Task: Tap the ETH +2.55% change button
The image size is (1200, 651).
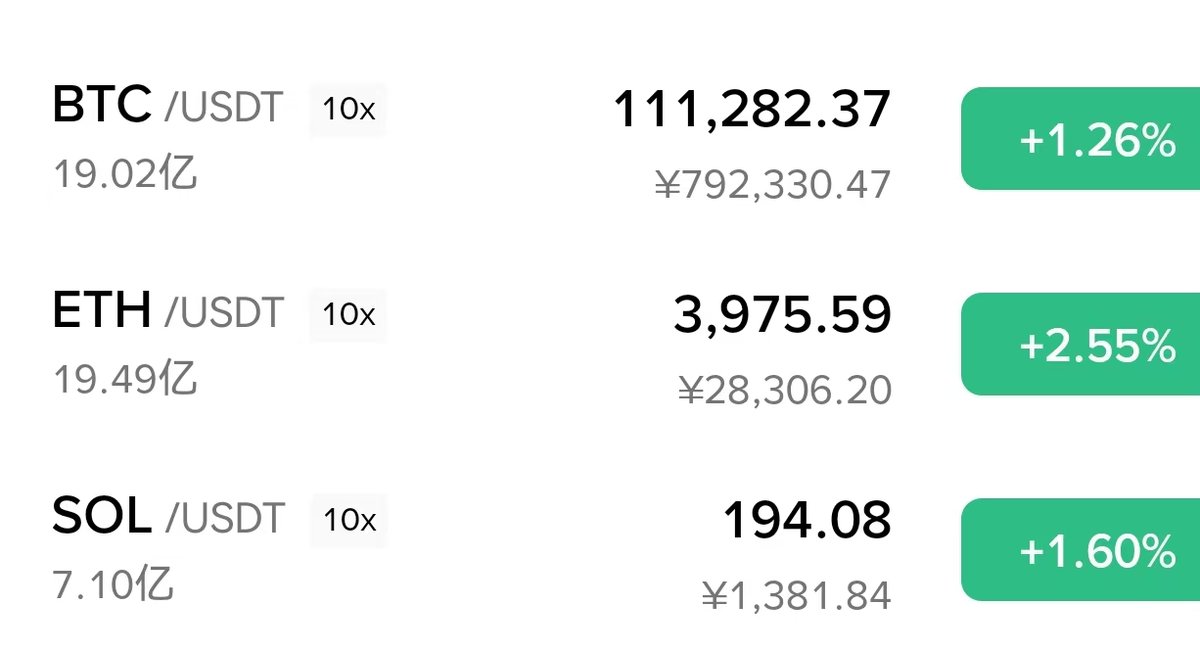Action: [x=1080, y=344]
